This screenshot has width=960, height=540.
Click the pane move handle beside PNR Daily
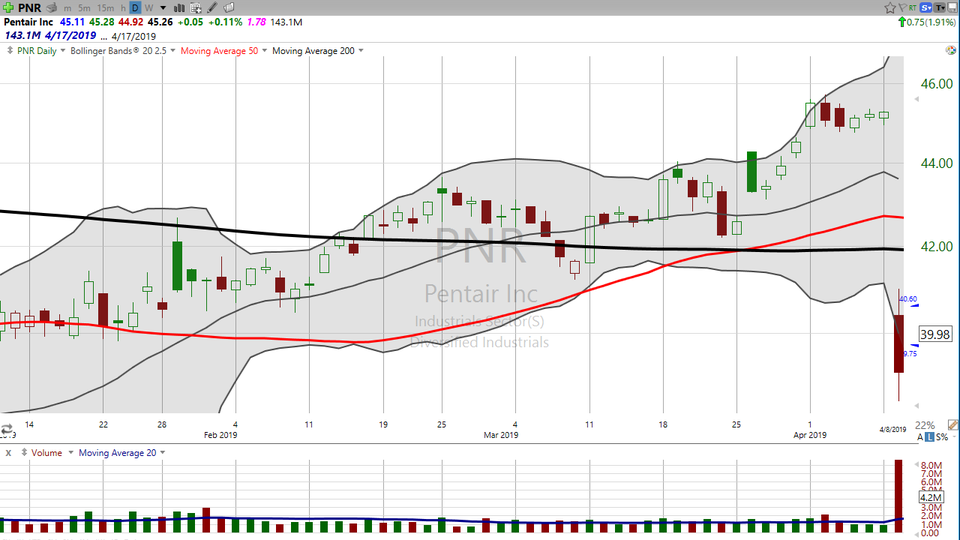[10, 51]
